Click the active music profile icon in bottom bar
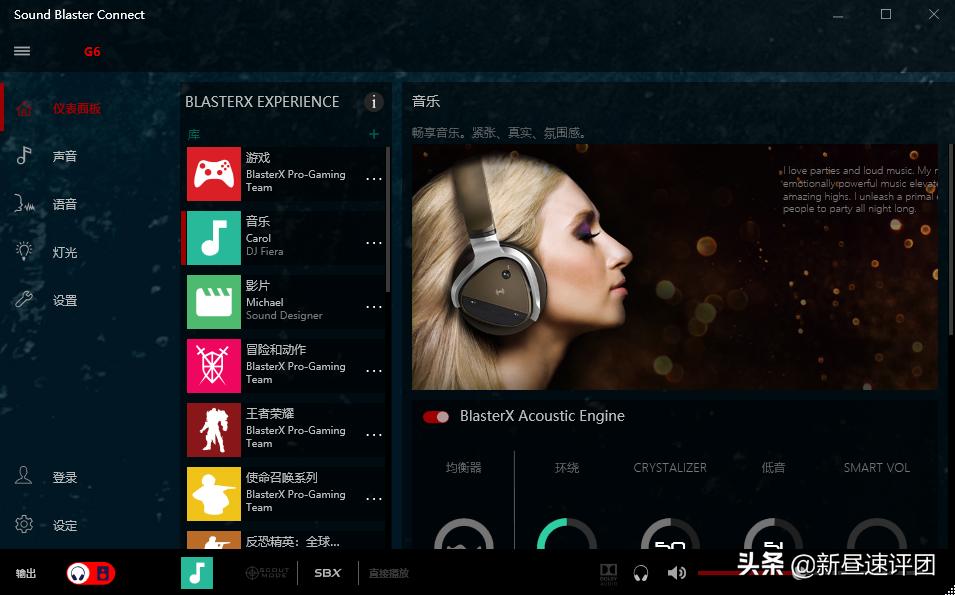 197,573
